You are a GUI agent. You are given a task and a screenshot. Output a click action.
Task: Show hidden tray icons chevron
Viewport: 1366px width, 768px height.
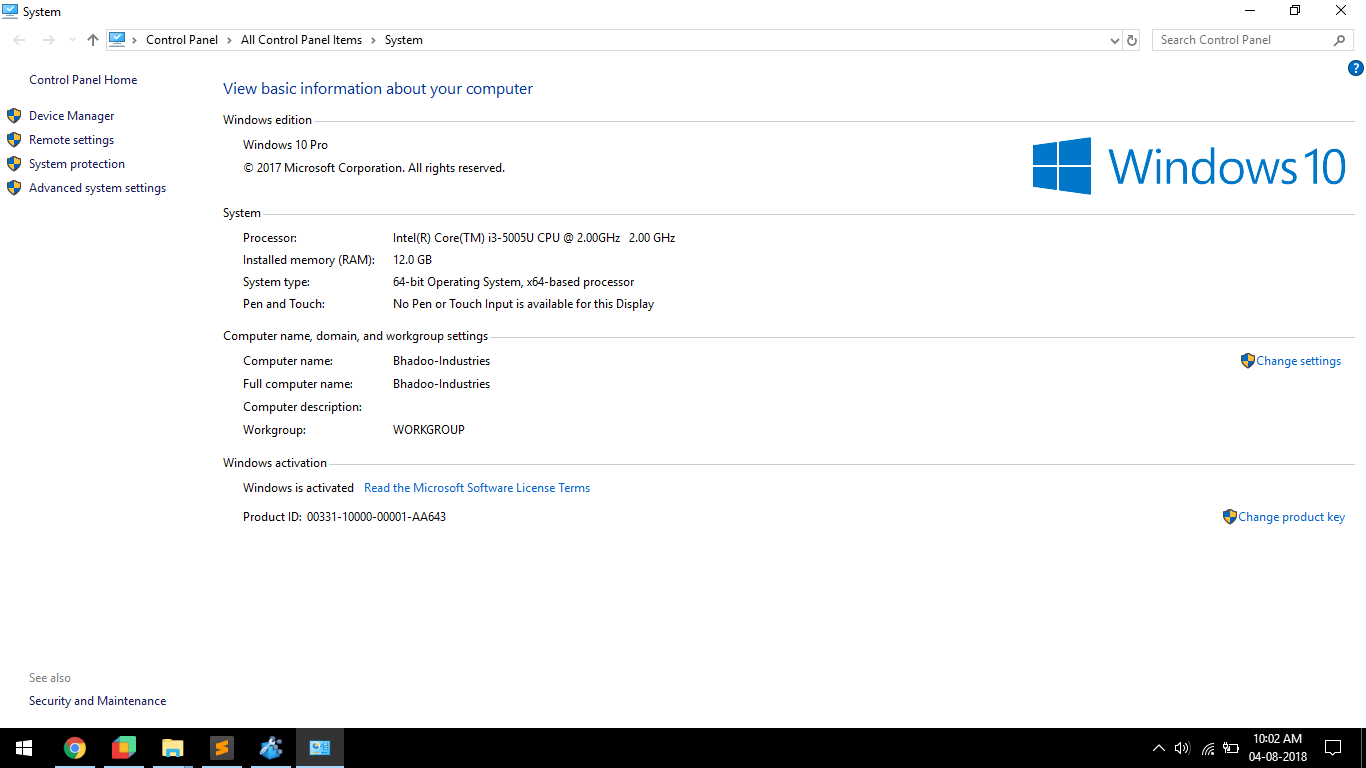1159,748
